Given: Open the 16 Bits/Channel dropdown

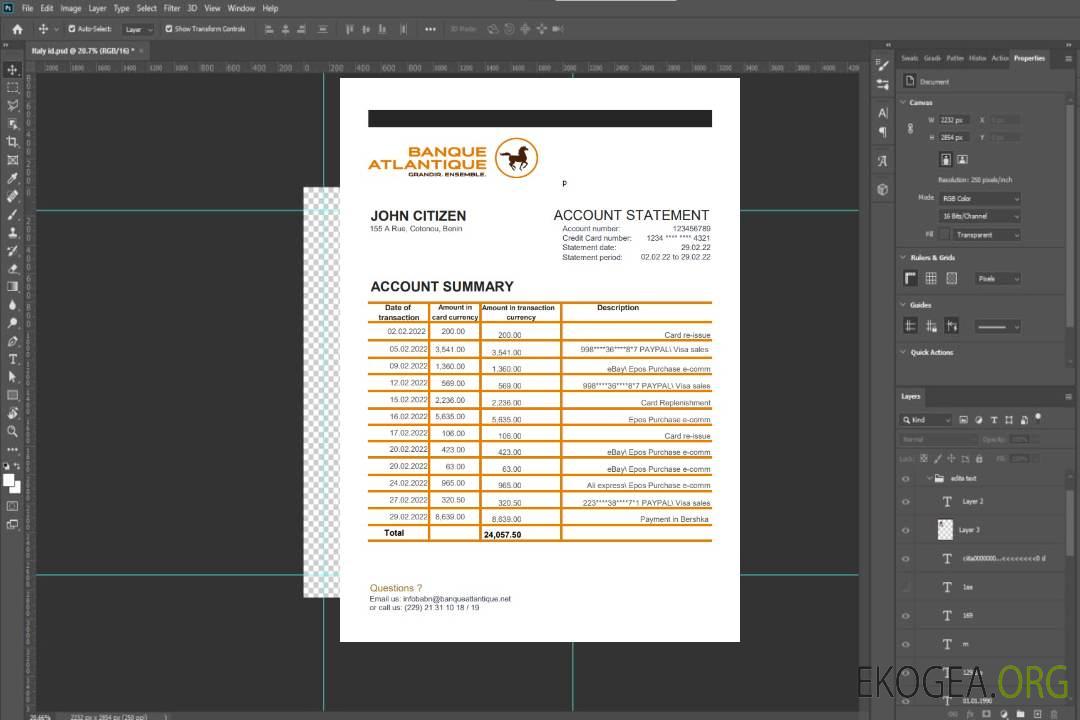Looking at the screenshot, I should click(x=979, y=216).
